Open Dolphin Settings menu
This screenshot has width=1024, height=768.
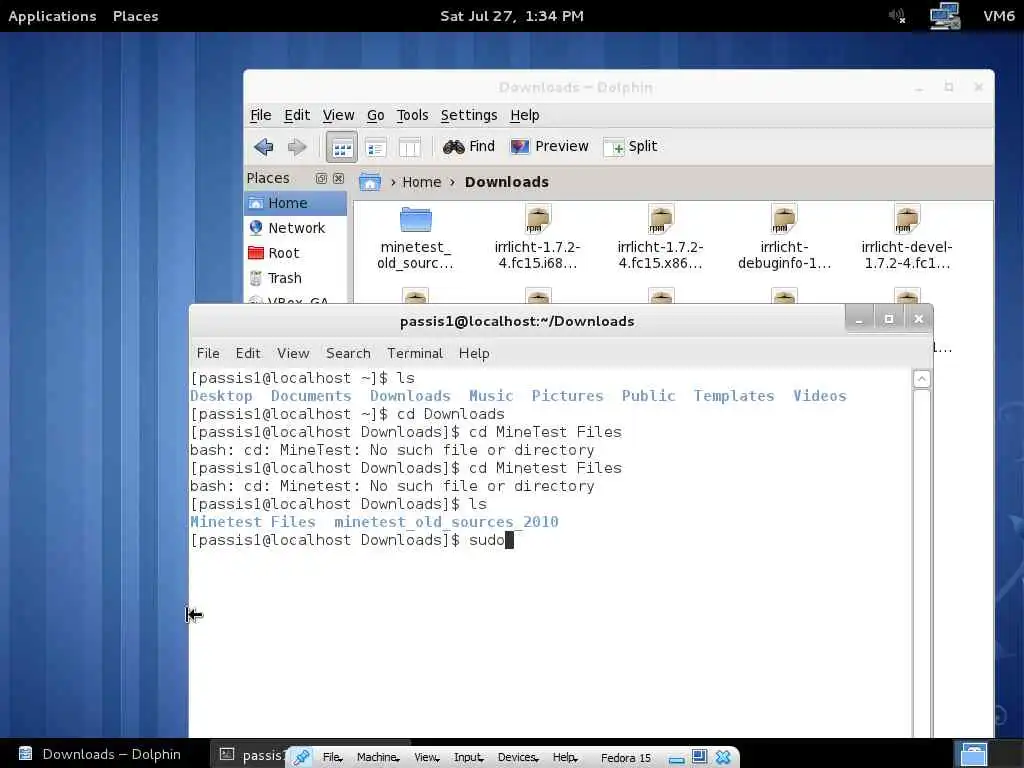[469, 116]
